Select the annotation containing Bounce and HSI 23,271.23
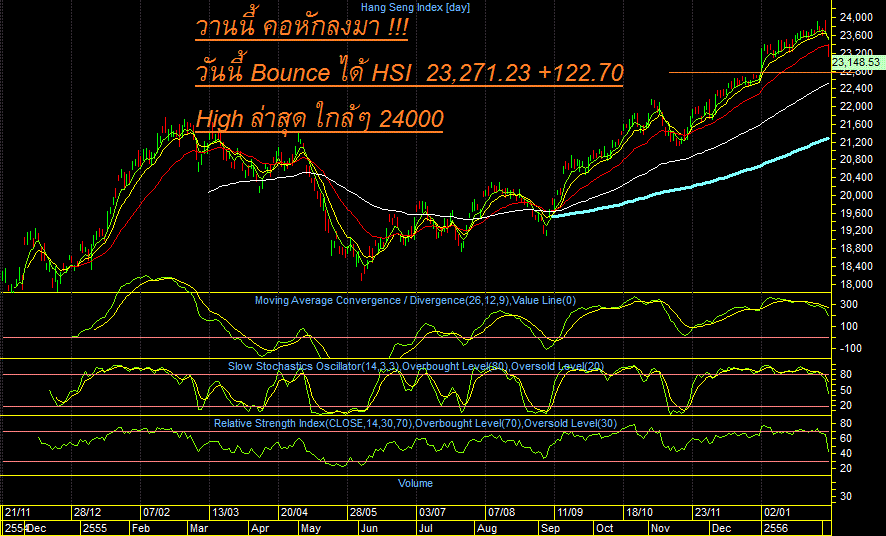Image resolution: width=886 pixels, height=536 pixels. coord(409,72)
